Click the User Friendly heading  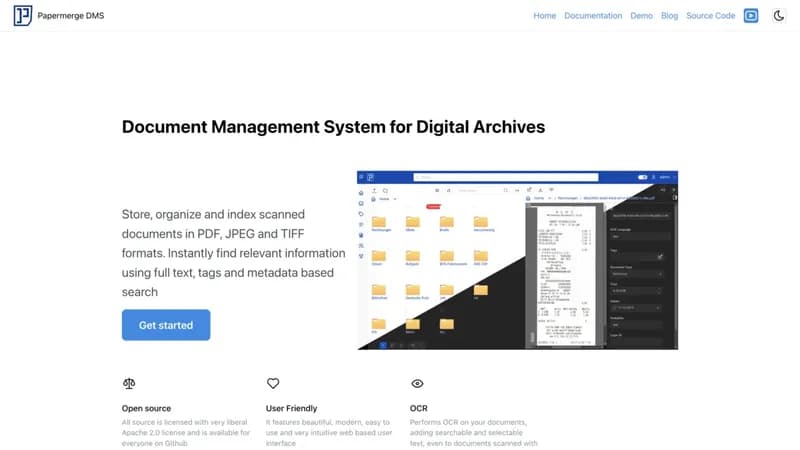tap(291, 408)
